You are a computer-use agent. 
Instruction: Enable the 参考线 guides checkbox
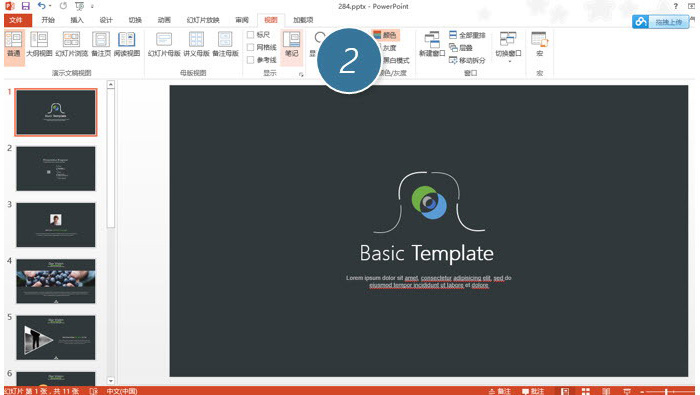[x=250, y=60]
